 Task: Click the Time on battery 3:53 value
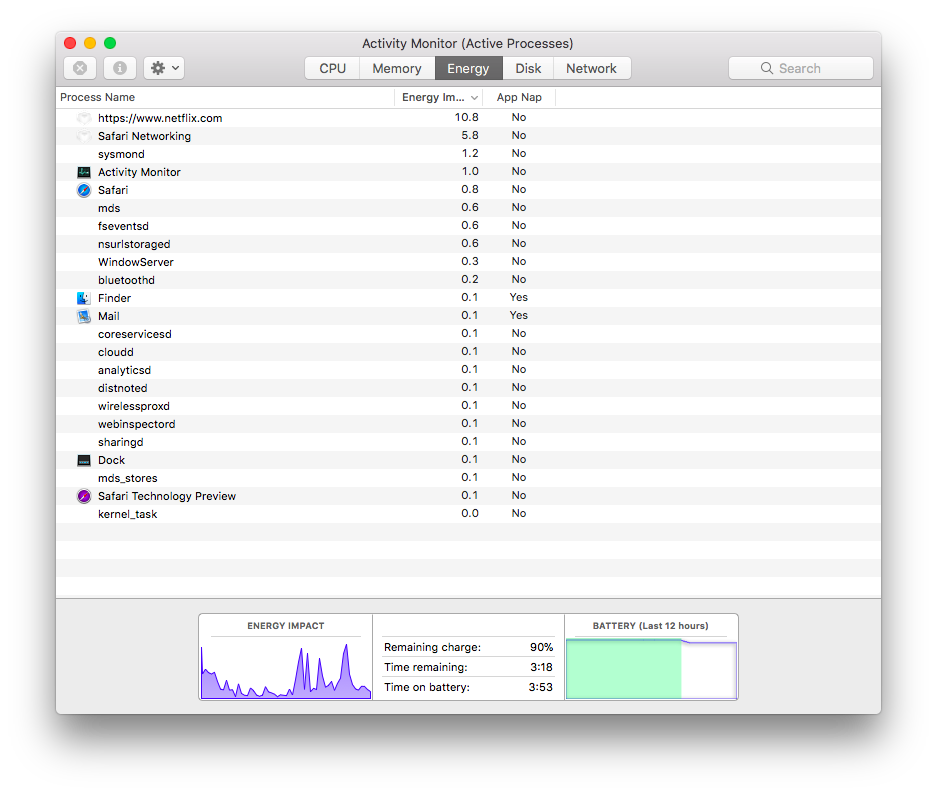pyautogui.click(x=541, y=687)
